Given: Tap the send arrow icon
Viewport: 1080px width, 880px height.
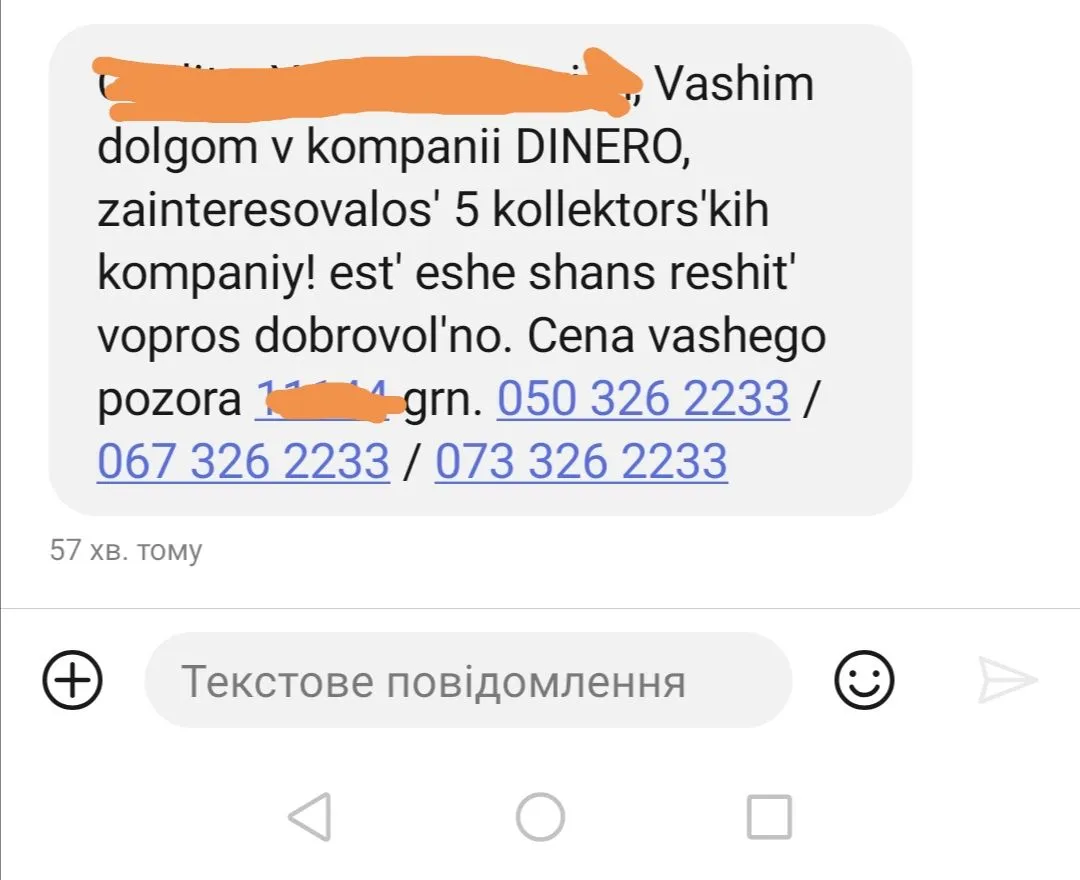Looking at the screenshot, I should pos(1007,680).
